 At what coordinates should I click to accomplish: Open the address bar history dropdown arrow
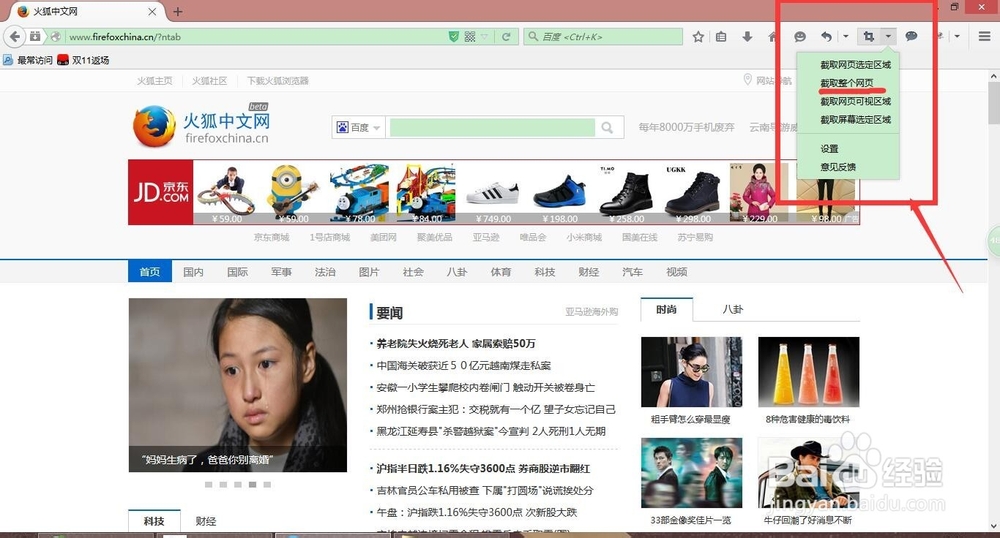(485, 37)
